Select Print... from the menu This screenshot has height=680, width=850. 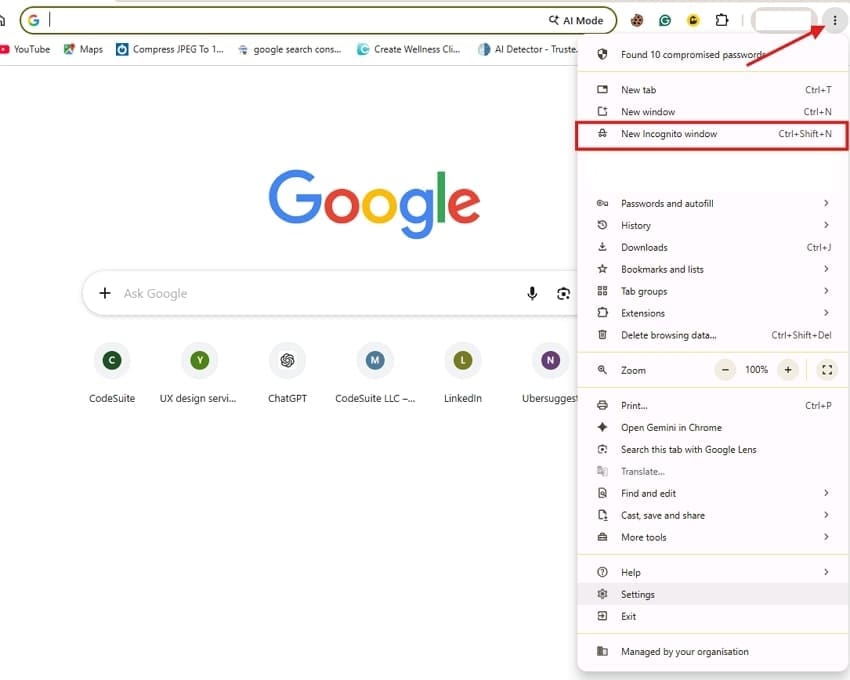(x=712, y=406)
